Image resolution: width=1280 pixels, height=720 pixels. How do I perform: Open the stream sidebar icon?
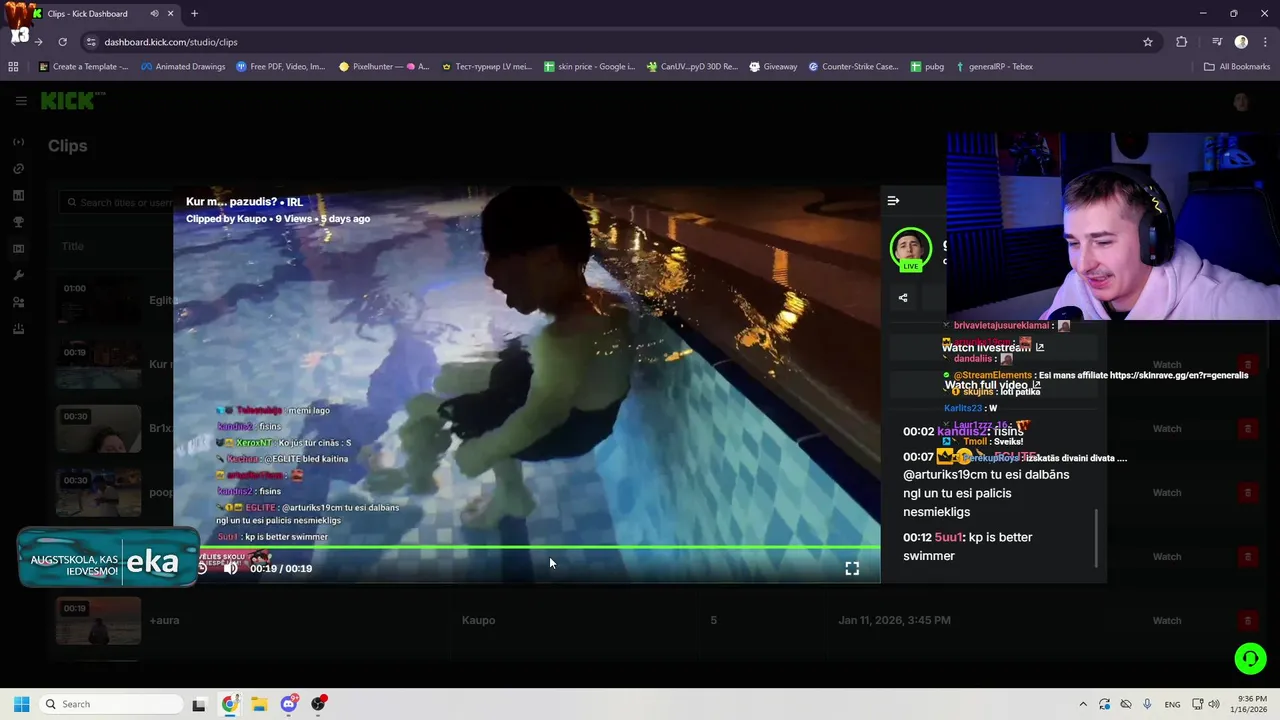tap(18, 142)
